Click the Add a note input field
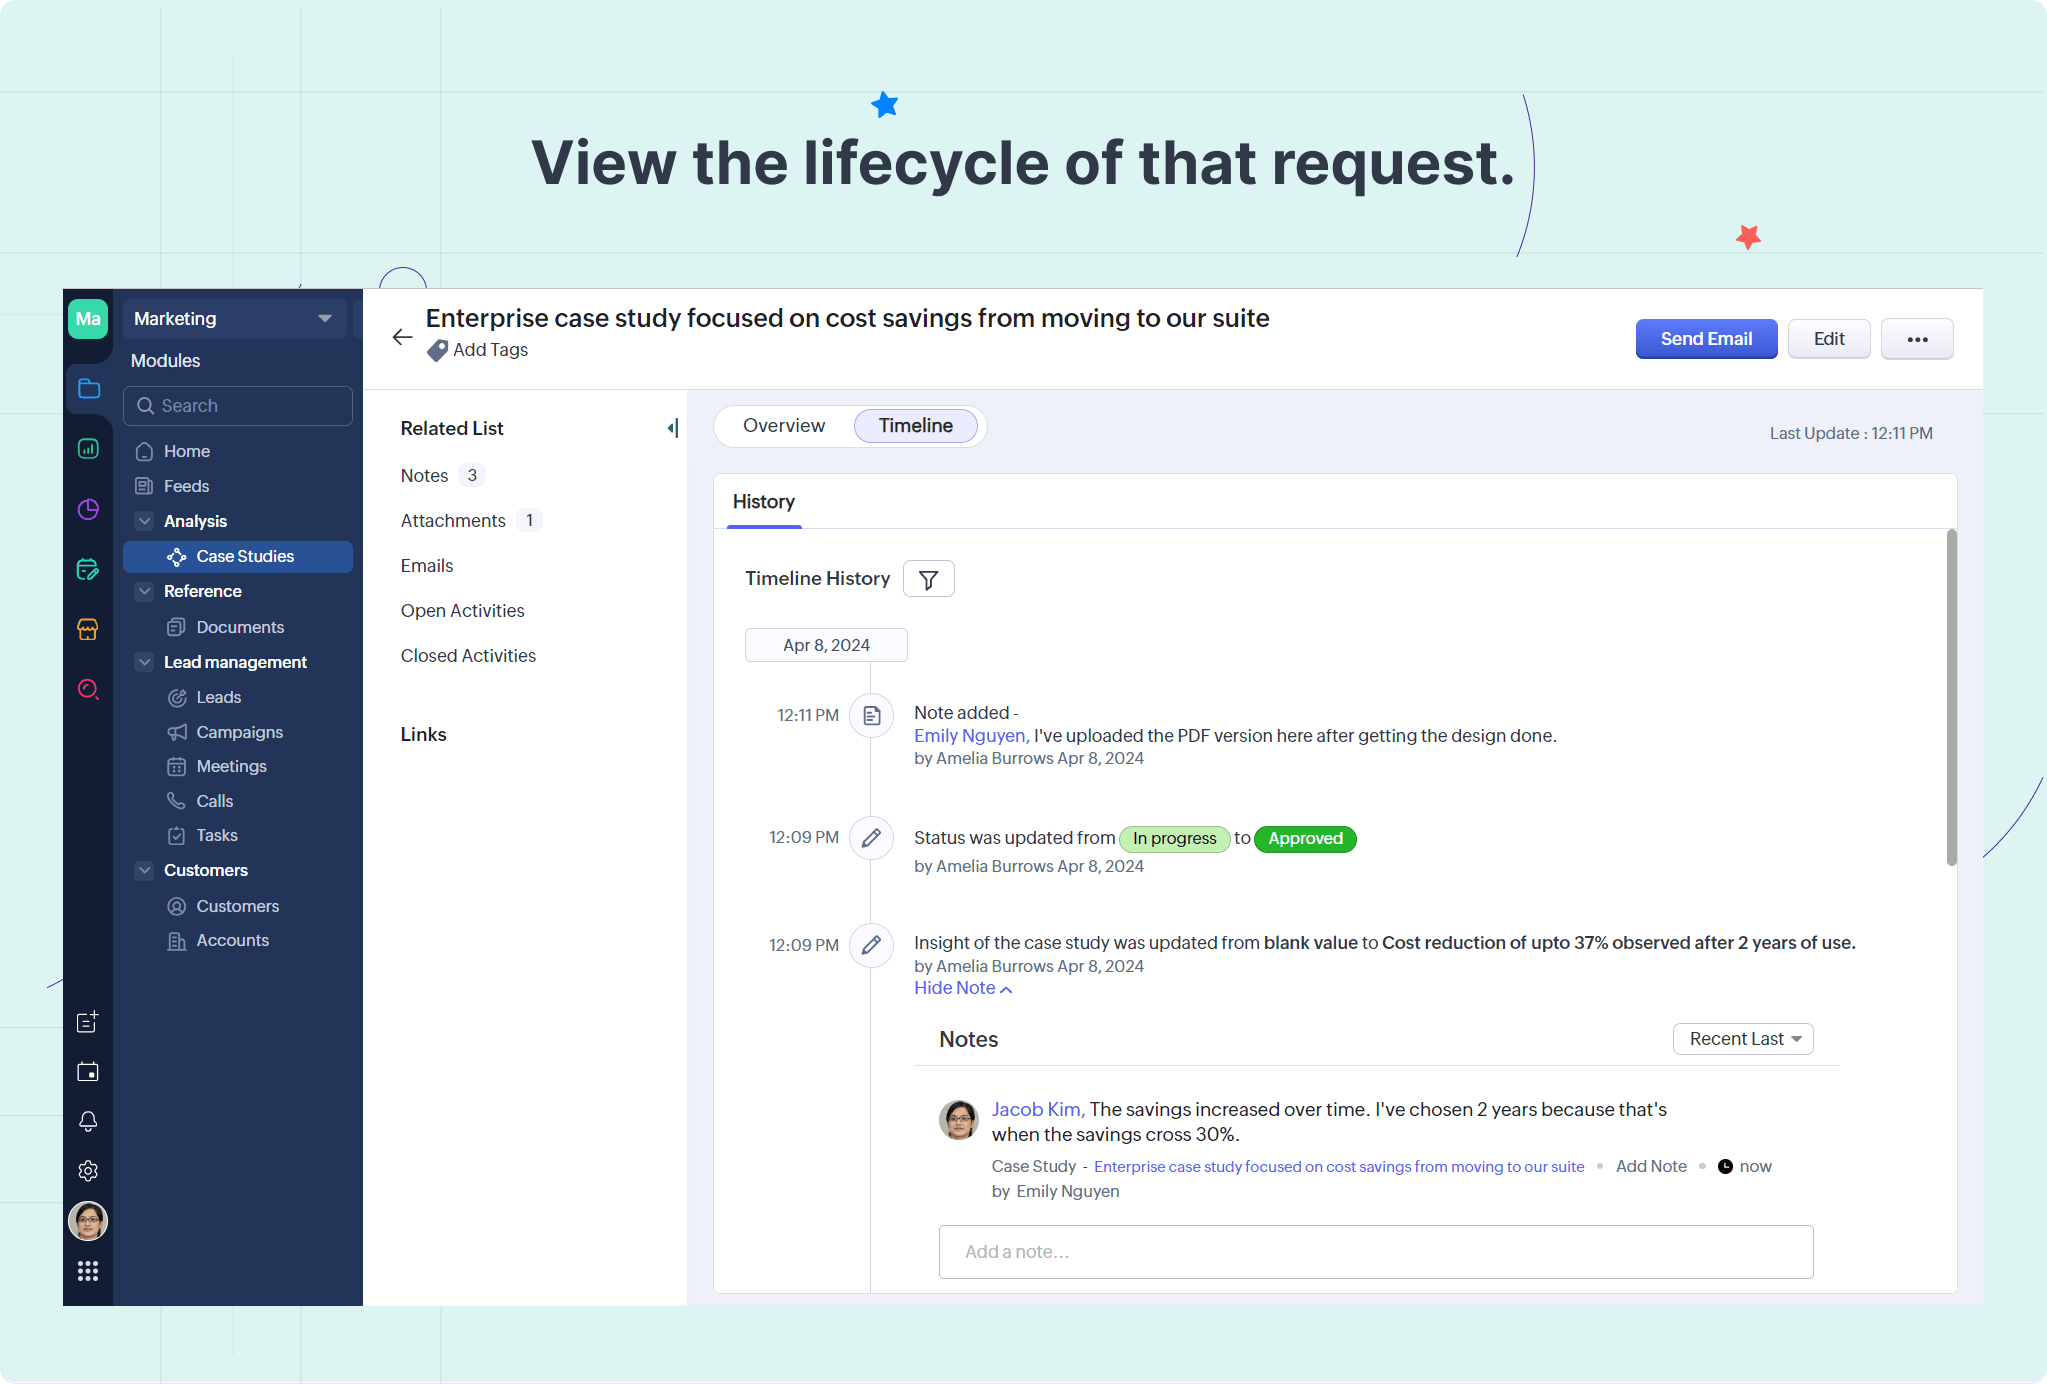 click(x=1375, y=1252)
